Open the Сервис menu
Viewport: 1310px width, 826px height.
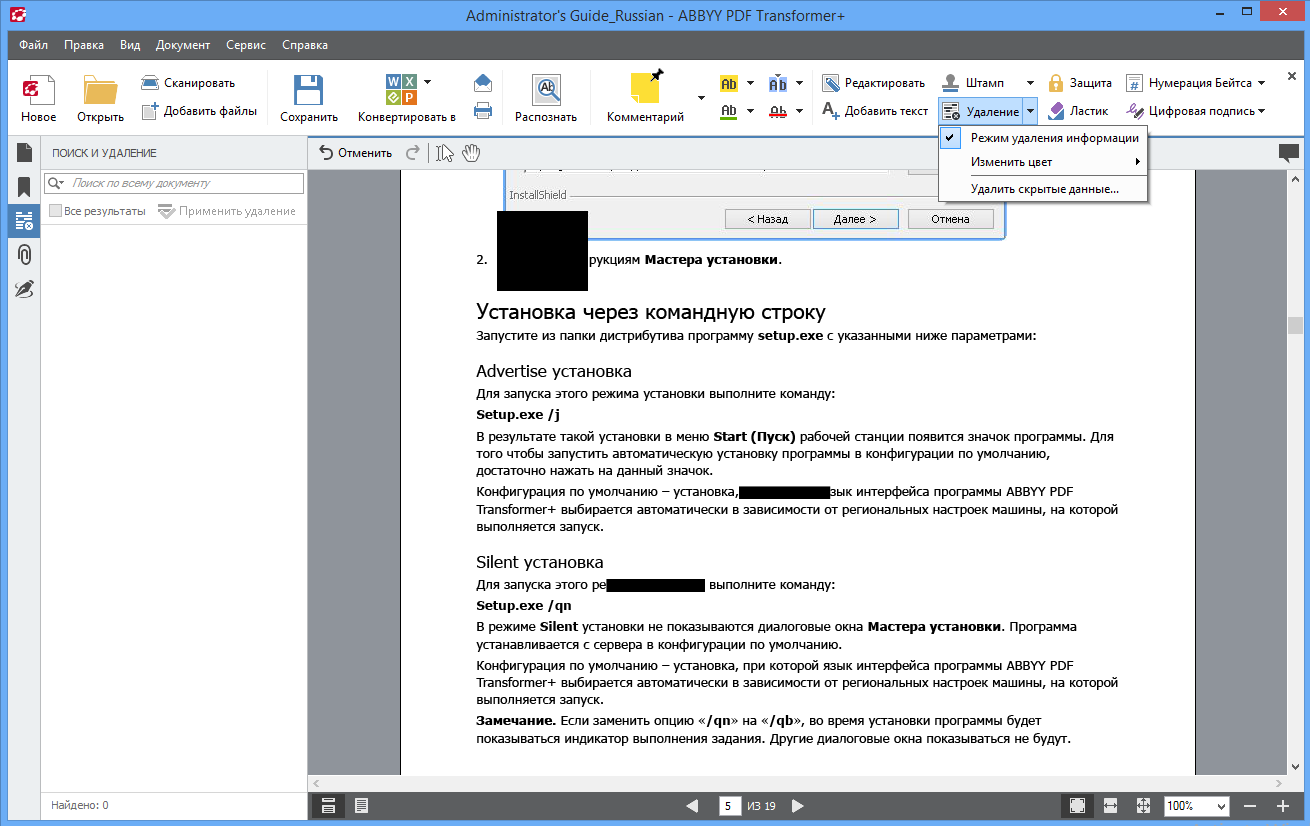[x=246, y=45]
